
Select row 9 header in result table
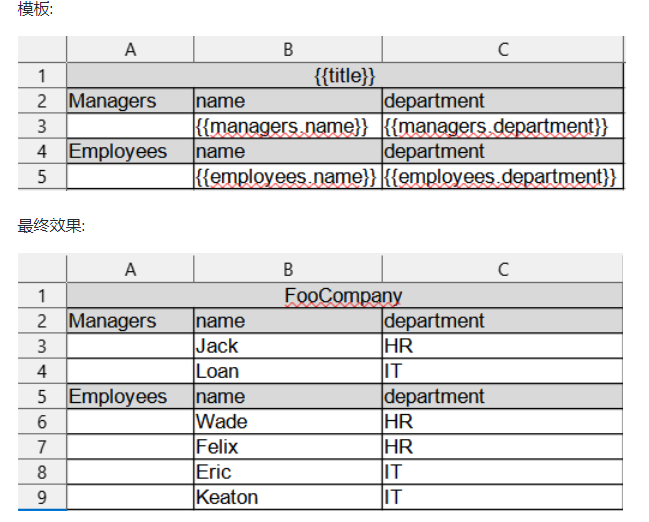(42, 497)
